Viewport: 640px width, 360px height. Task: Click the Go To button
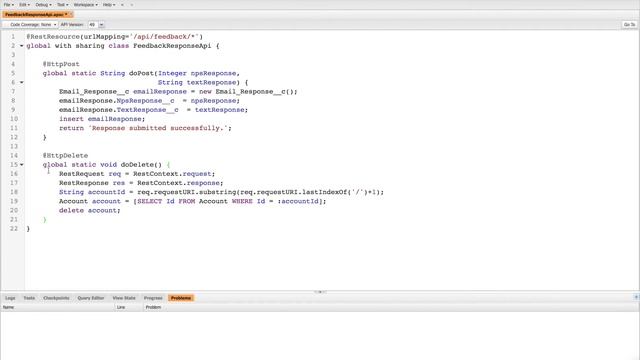pos(629,24)
